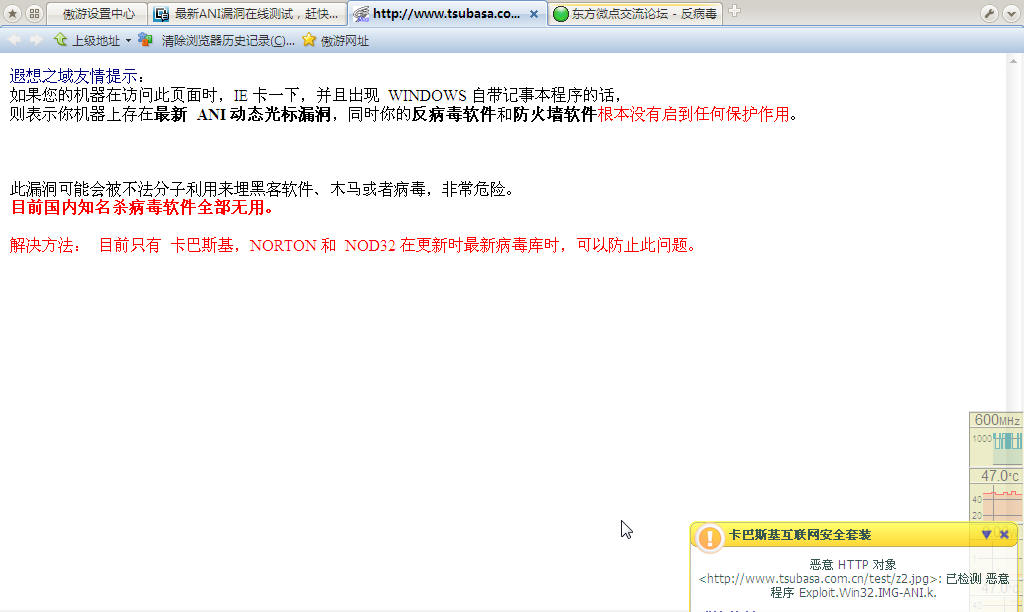
Task: Switch to the 最新ANI漏洞在线测试 tab
Action: pos(248,14)
